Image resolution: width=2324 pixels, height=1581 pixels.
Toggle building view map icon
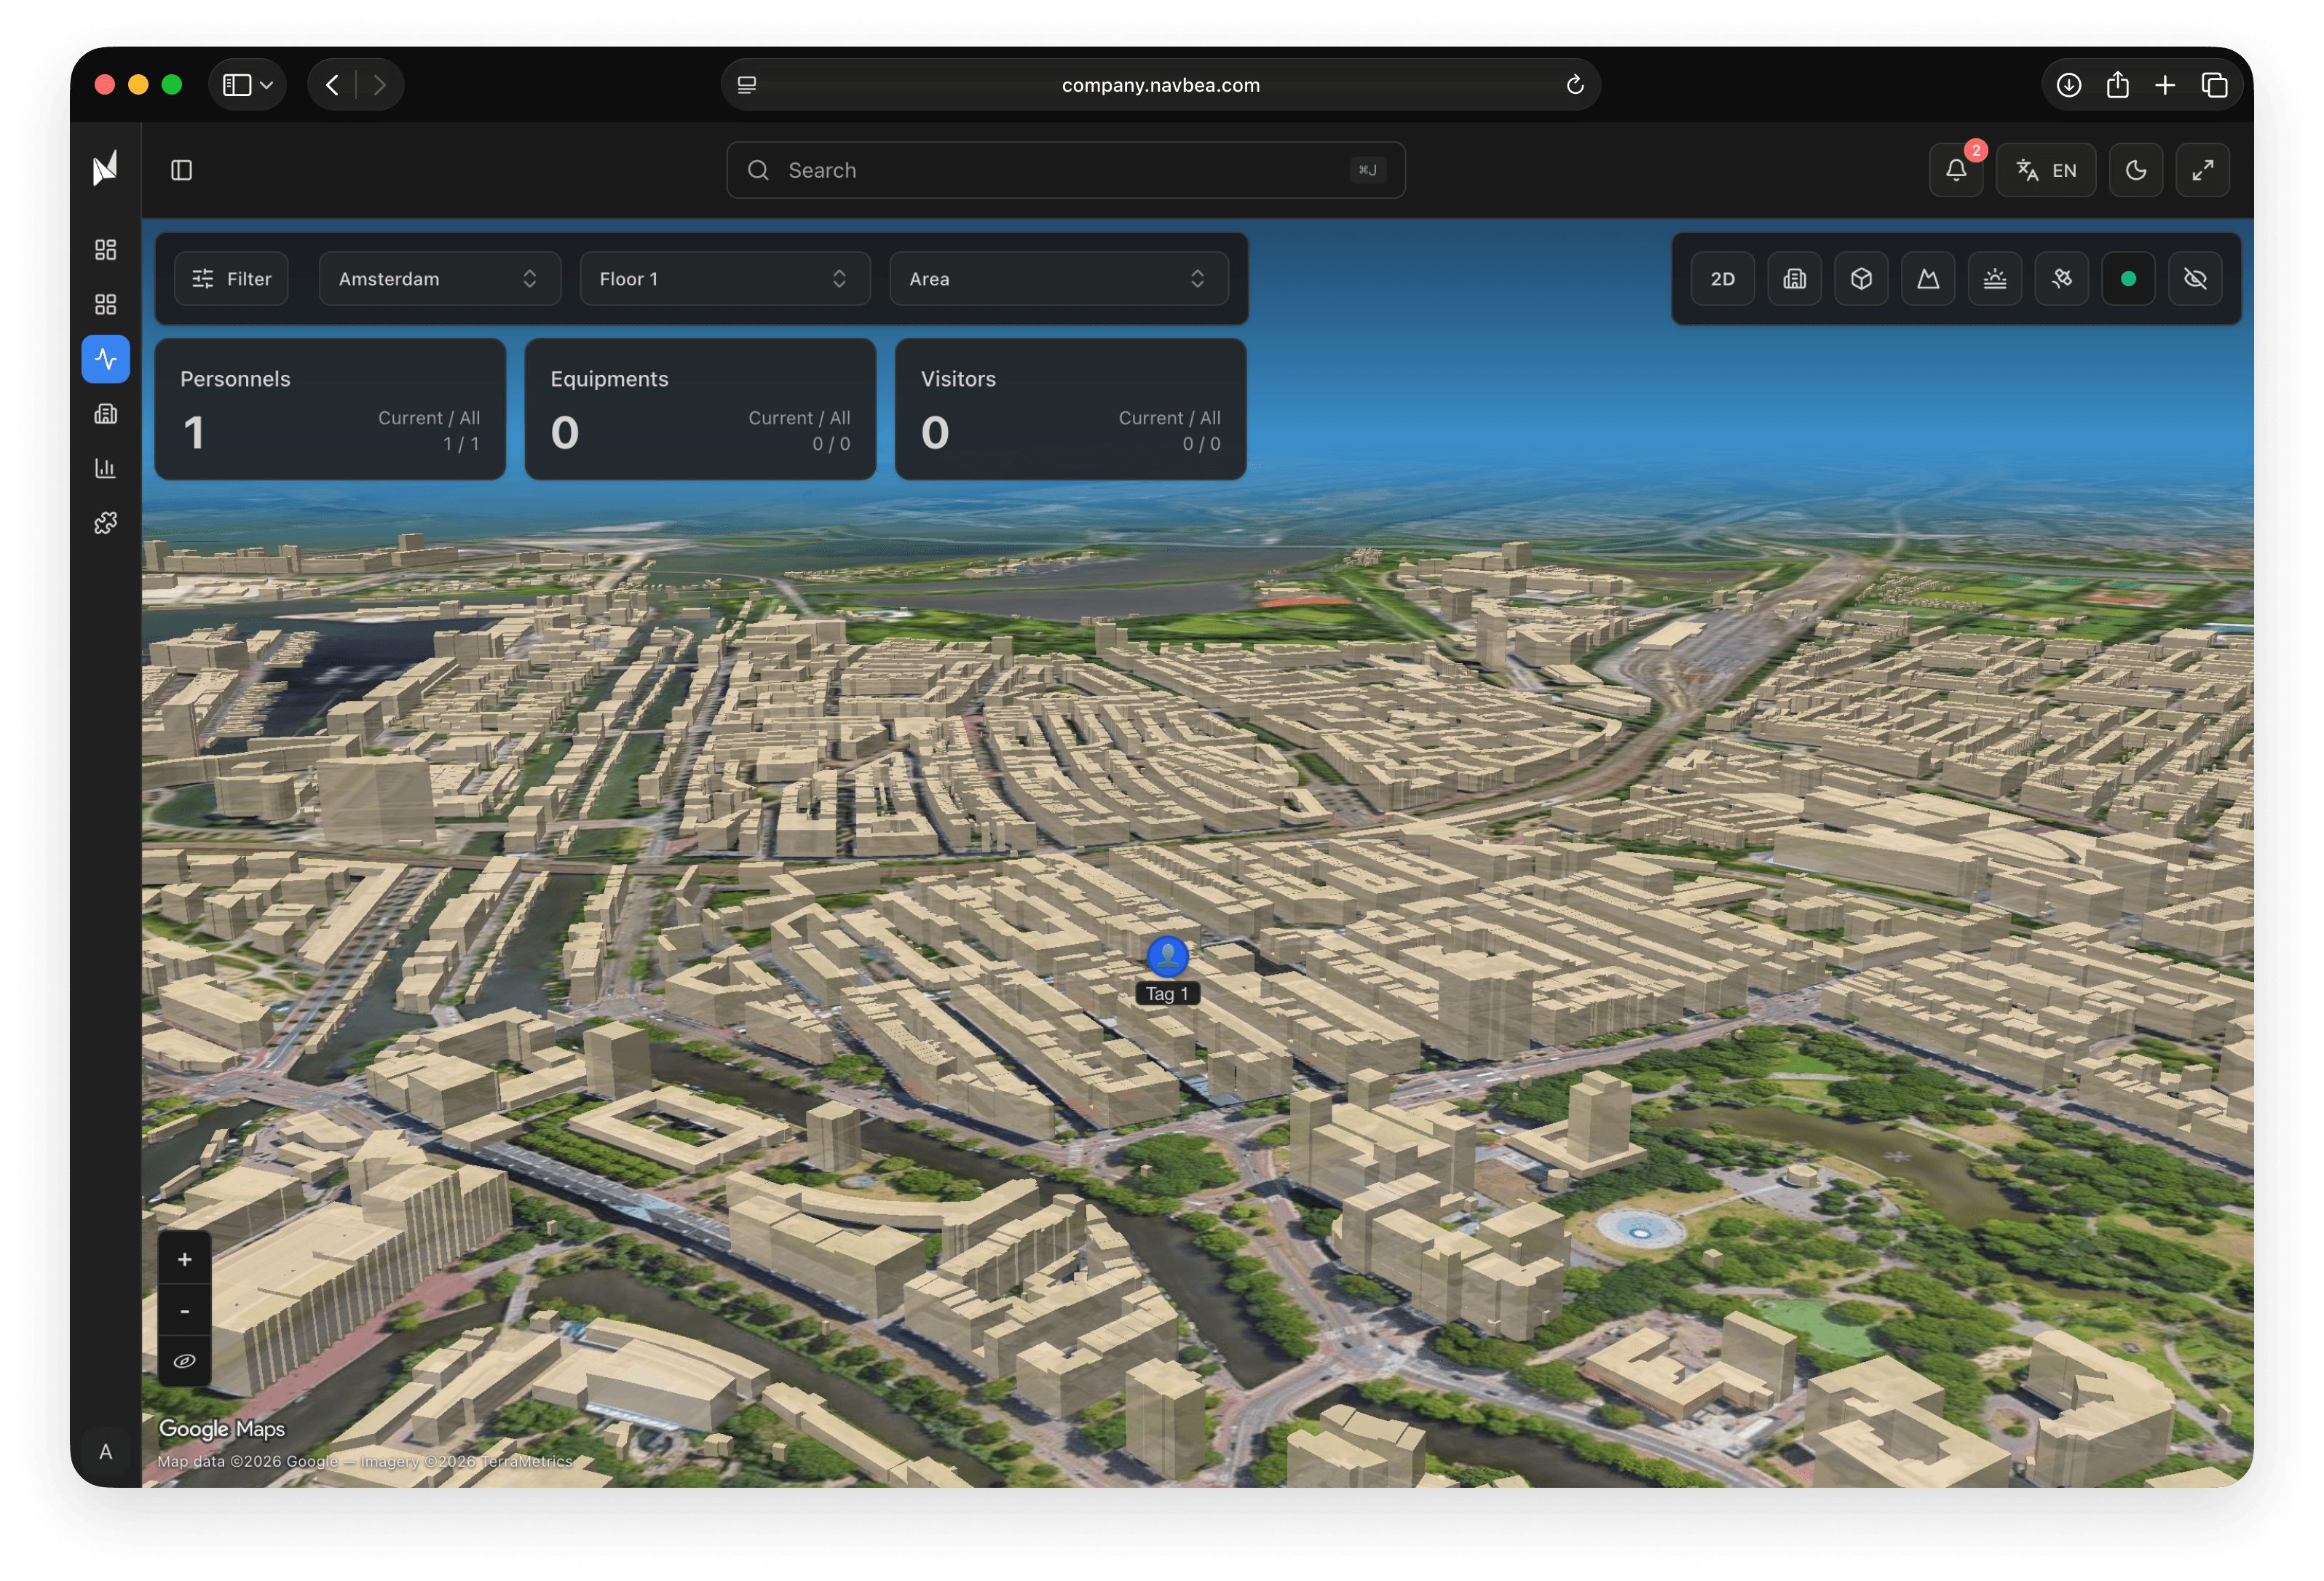pos(1795,279)
